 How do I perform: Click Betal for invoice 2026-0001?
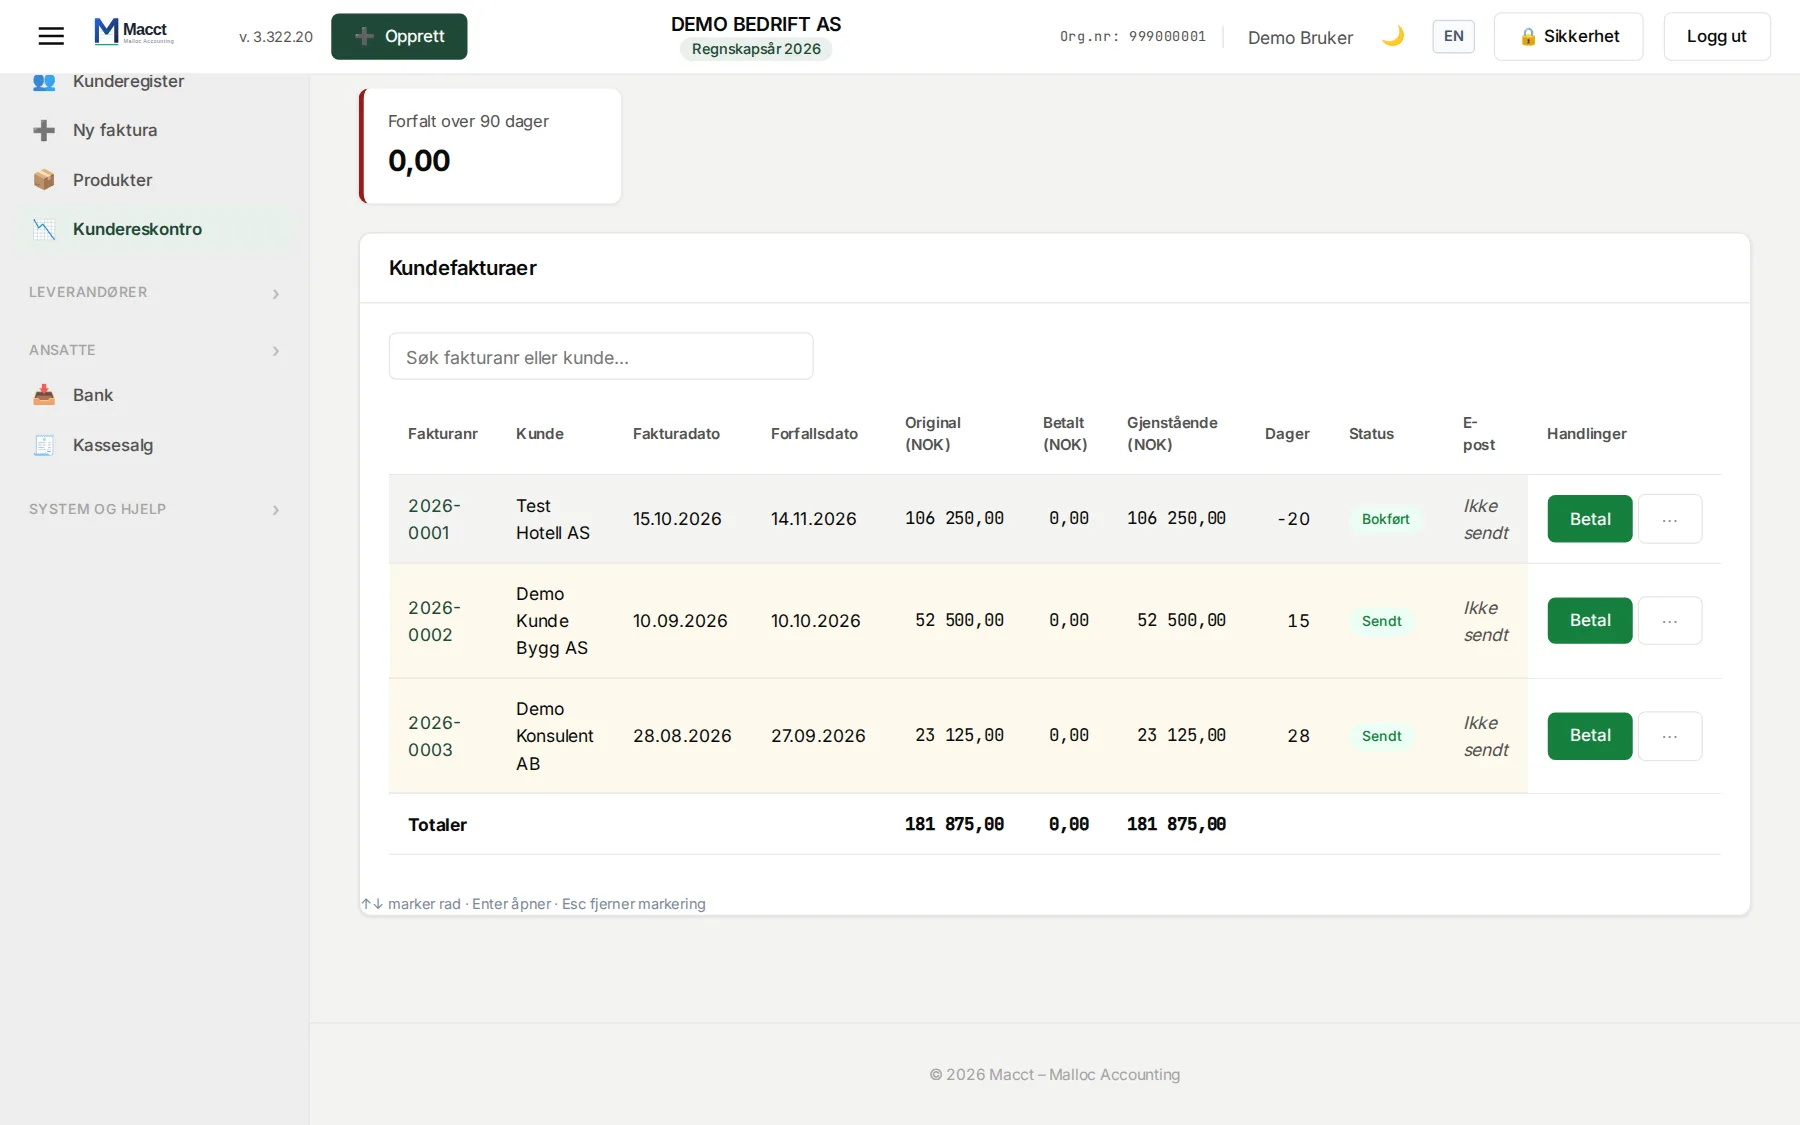pyautogui.click(x=1590, y=519)
